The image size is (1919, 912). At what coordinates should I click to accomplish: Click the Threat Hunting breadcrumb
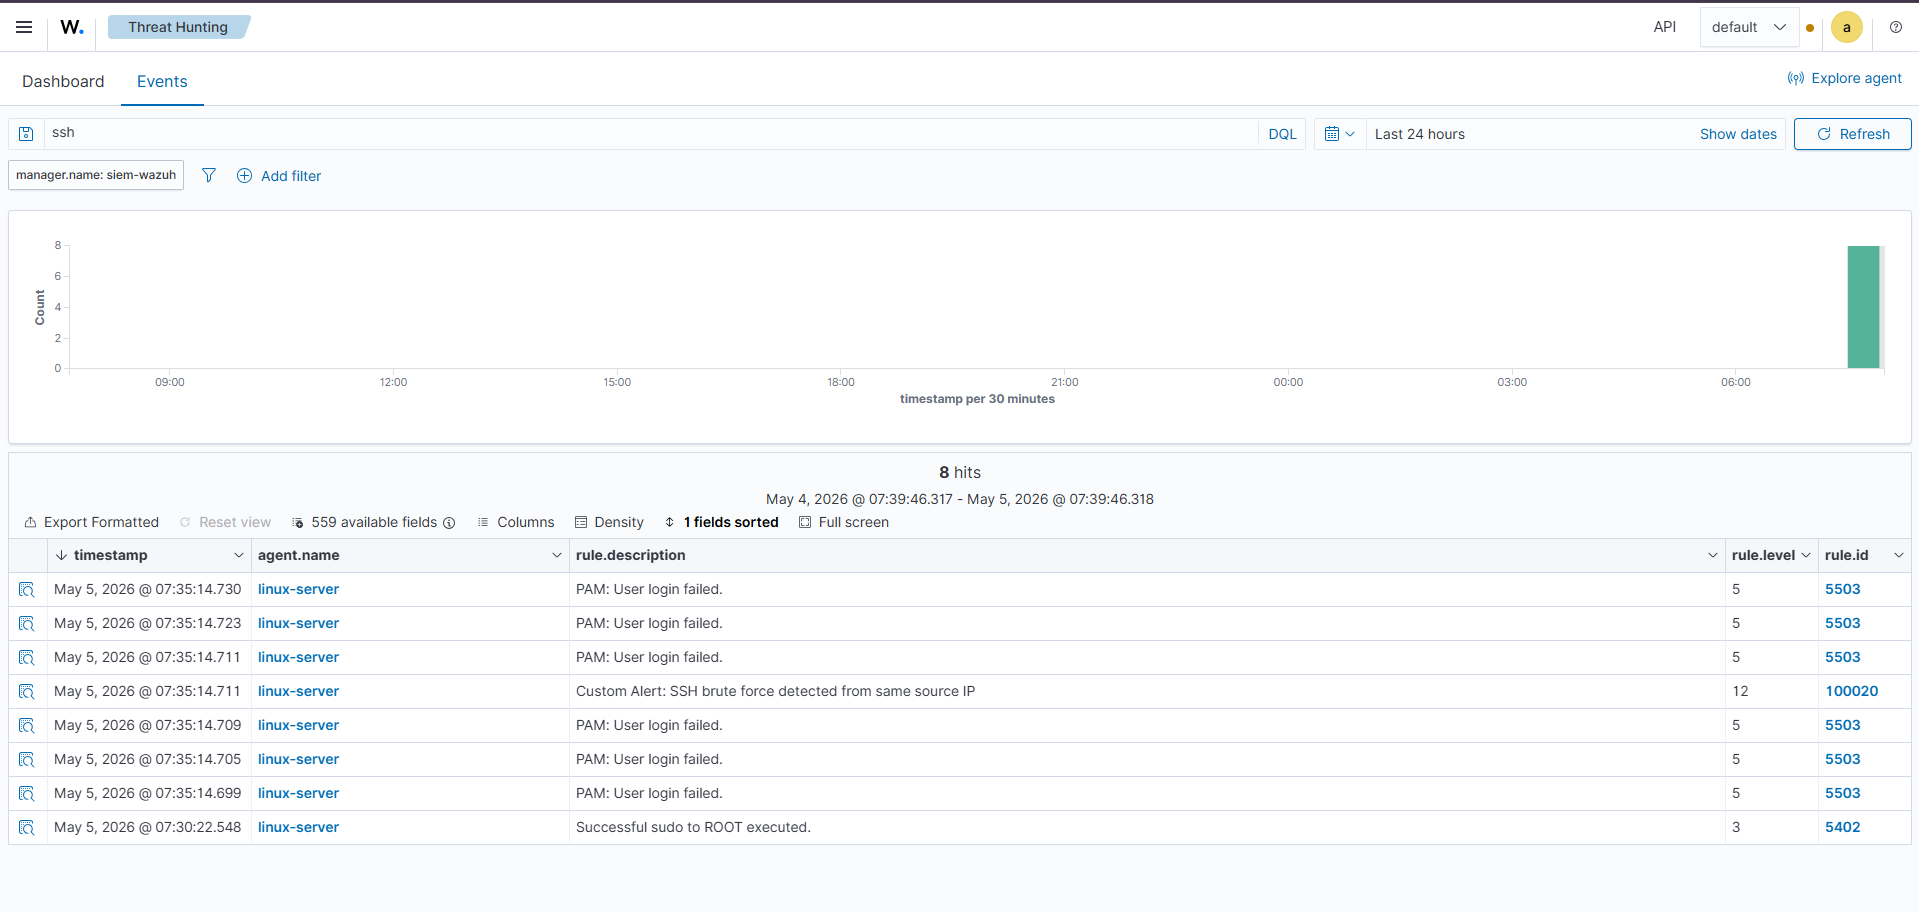tap(178, 27)
